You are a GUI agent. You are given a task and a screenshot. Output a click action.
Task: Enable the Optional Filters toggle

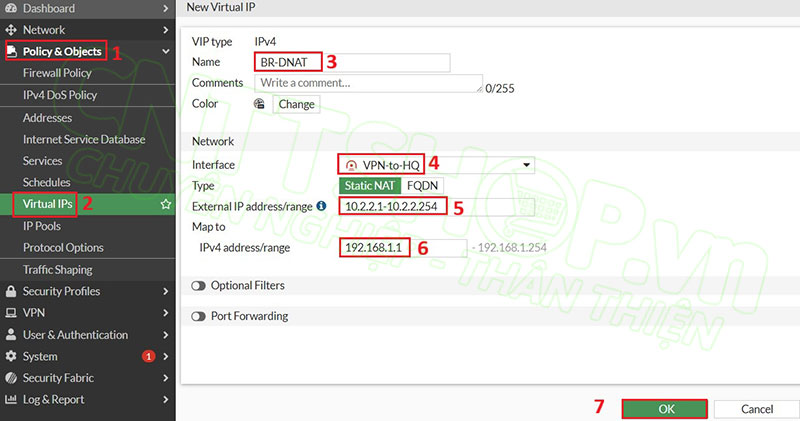coord(198,286)
